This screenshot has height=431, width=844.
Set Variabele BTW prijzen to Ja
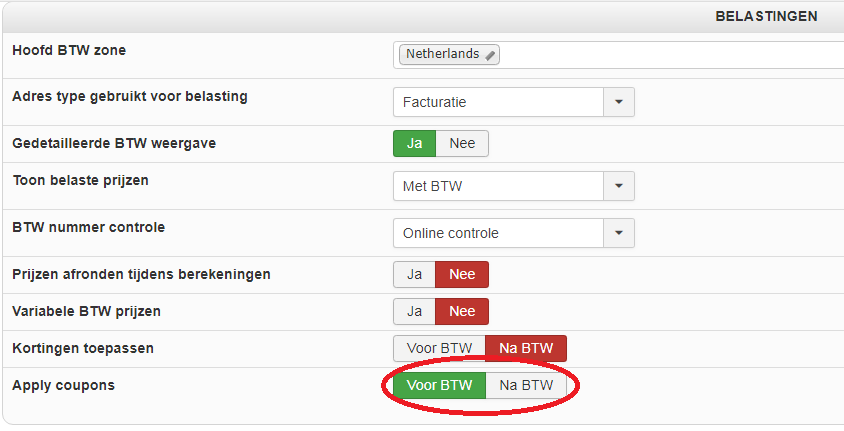(414, 312)
